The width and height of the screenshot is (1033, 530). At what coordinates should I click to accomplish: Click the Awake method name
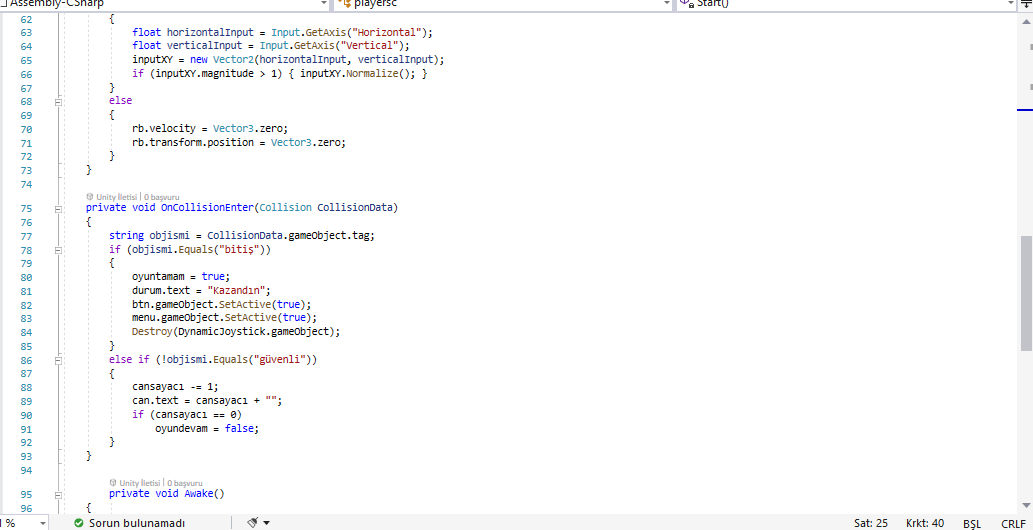tap(198, 493)
